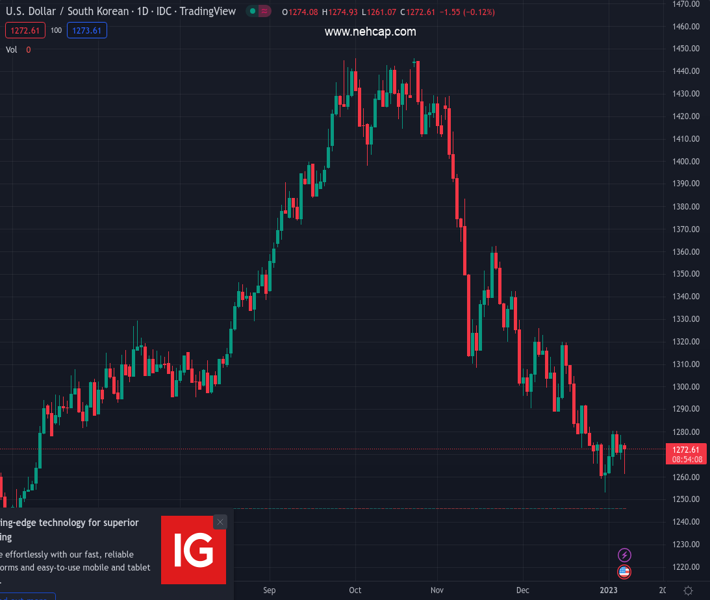Close the IG advertisement popup
The height and width of the screenshot is (600, 710).
220,522
